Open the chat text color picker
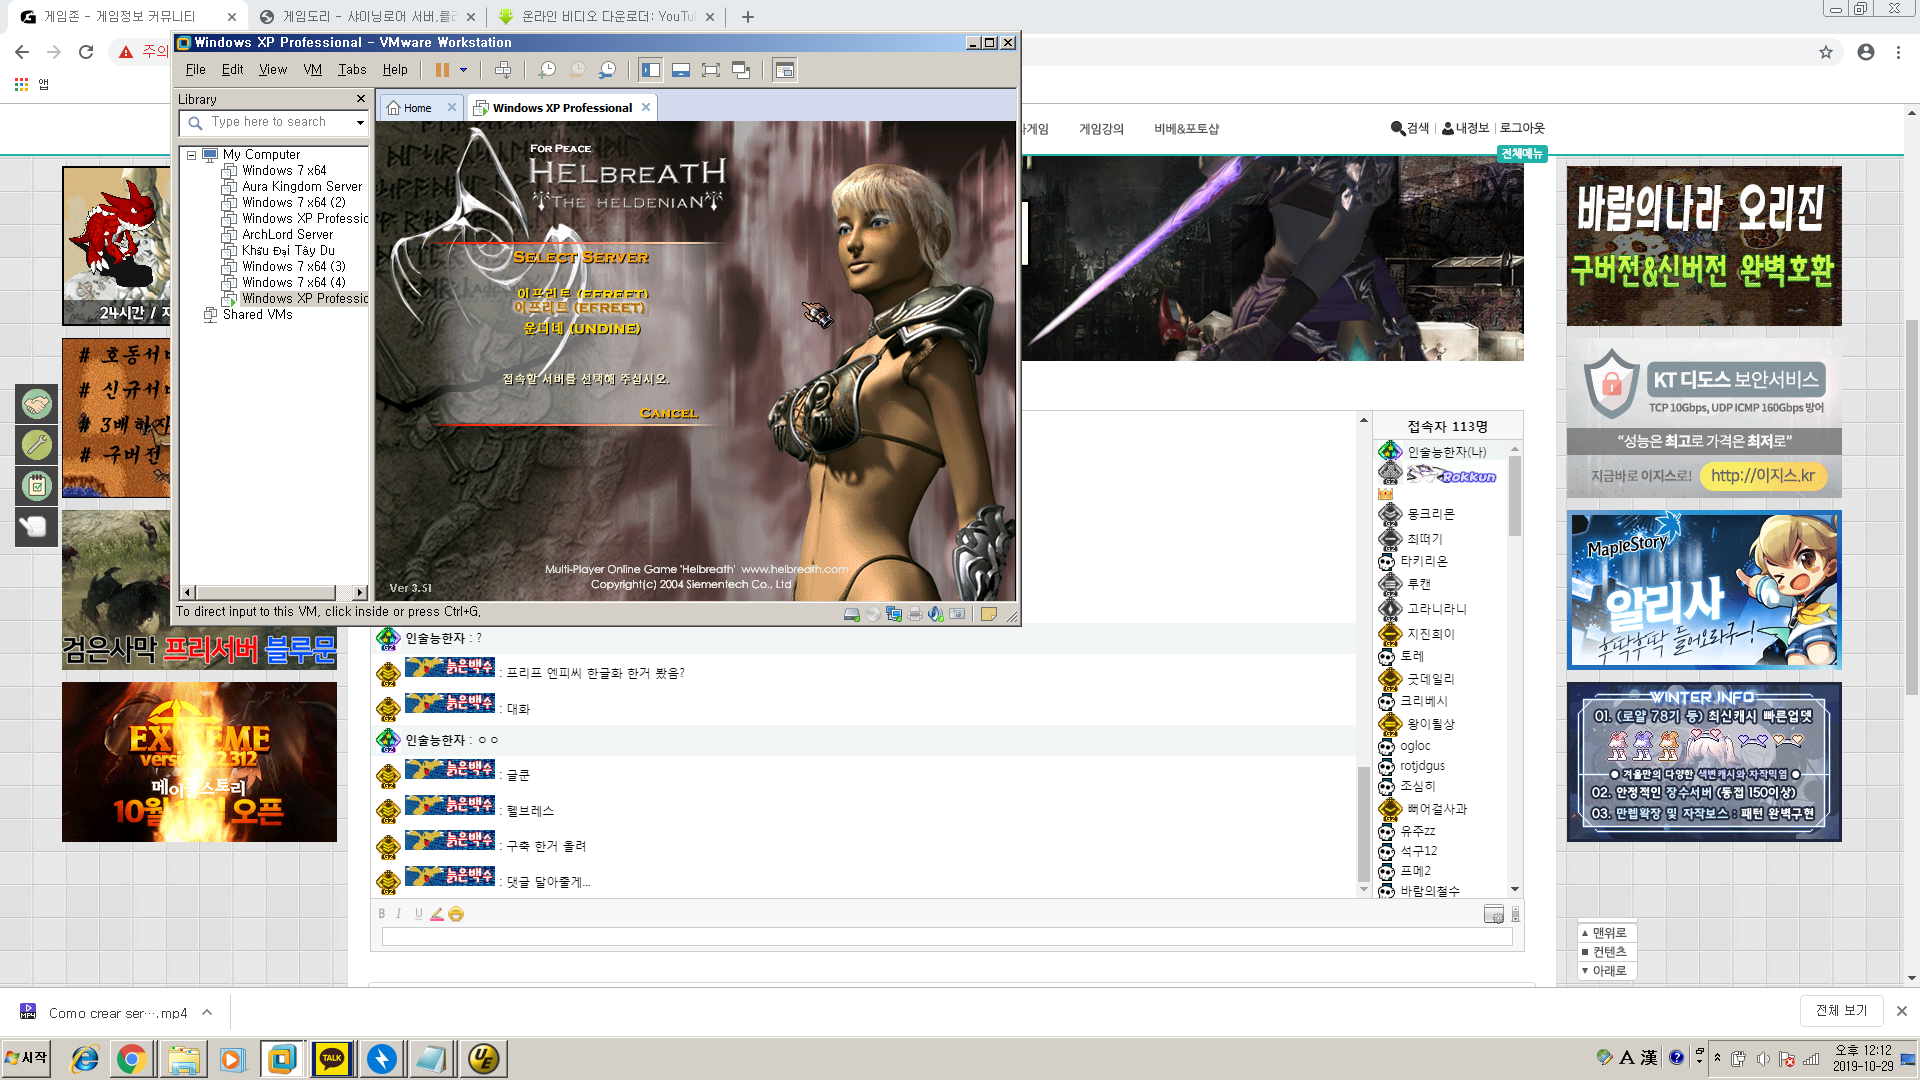Image resolution: width=1920 pixels, height=1080 pixels. pos(437,914)
